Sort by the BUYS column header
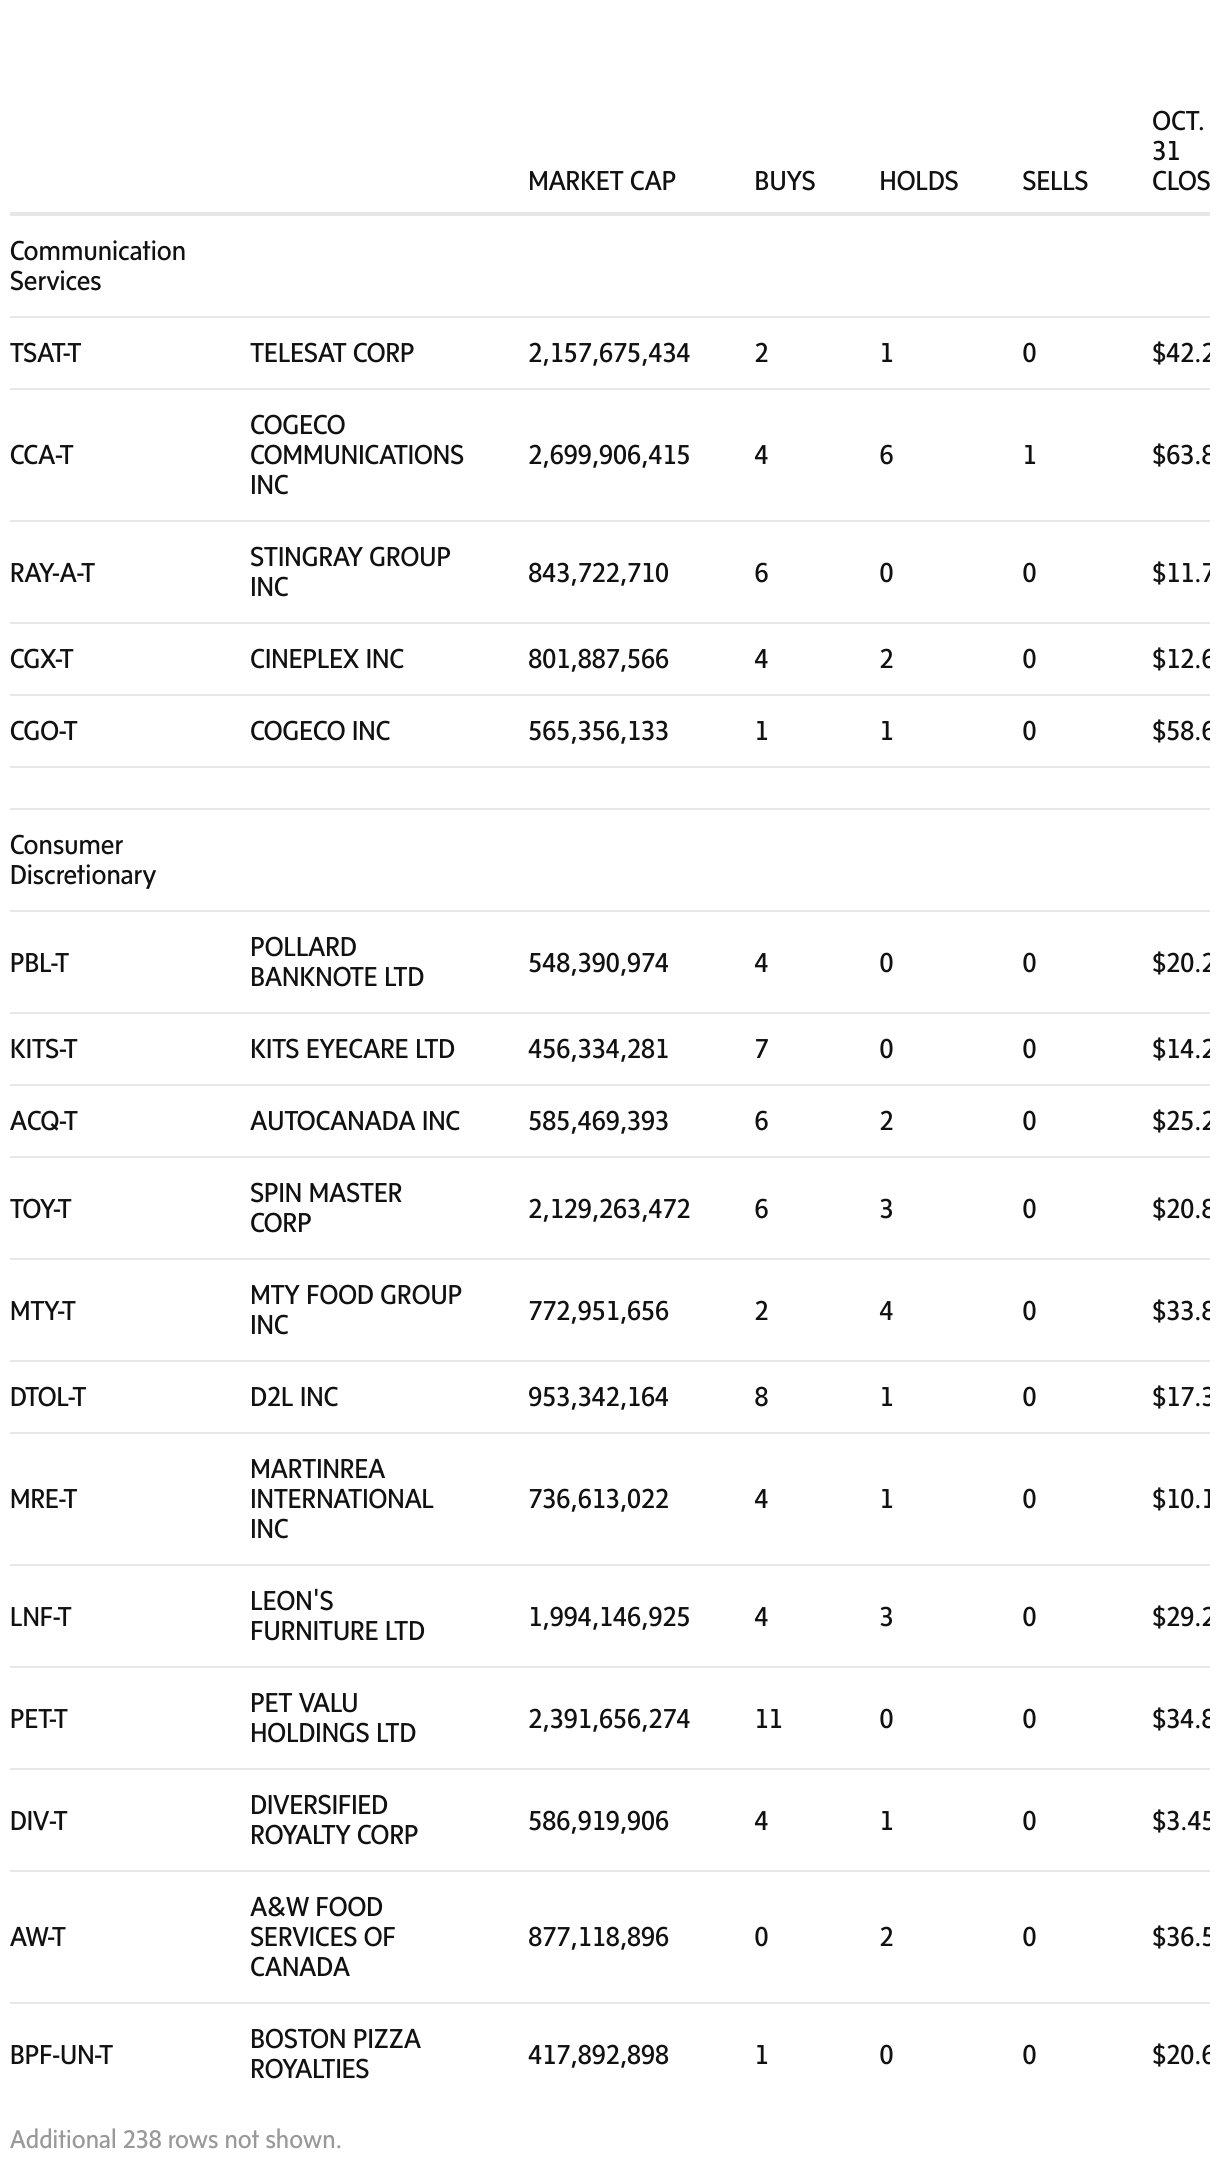This screenshot has height=2164, width=1220. 784,181
